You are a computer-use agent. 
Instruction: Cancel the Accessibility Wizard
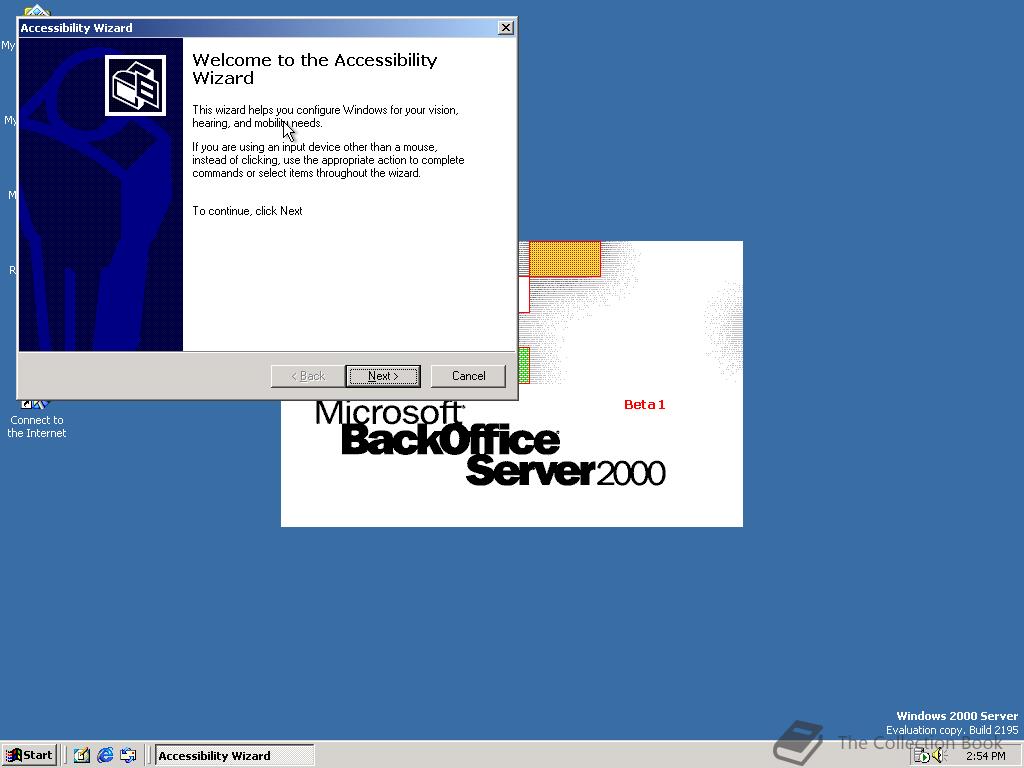(468, 376)
